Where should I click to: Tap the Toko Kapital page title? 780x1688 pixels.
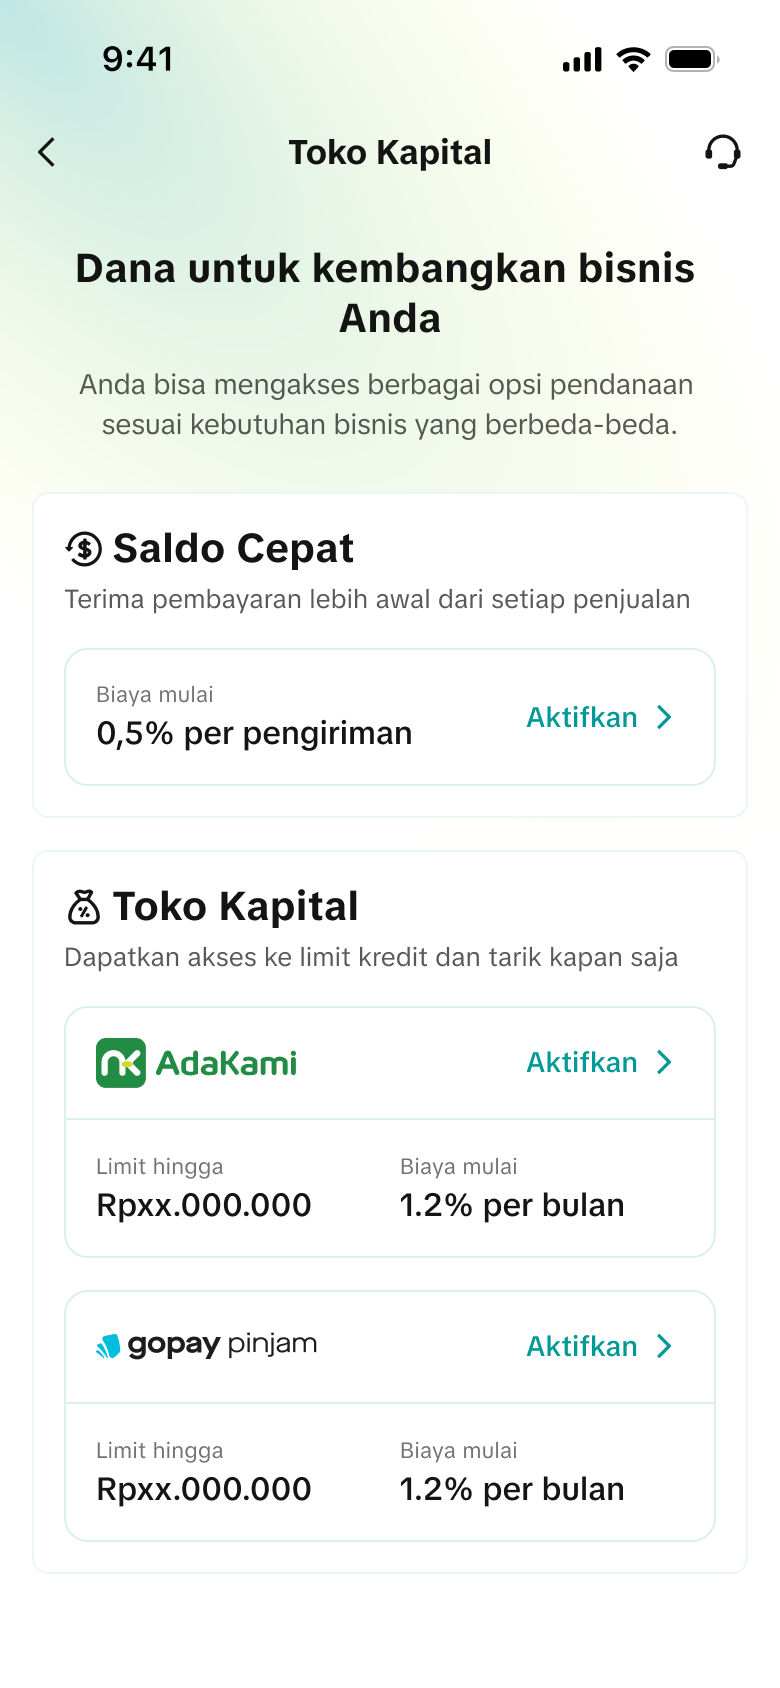[x=390, y=152]
